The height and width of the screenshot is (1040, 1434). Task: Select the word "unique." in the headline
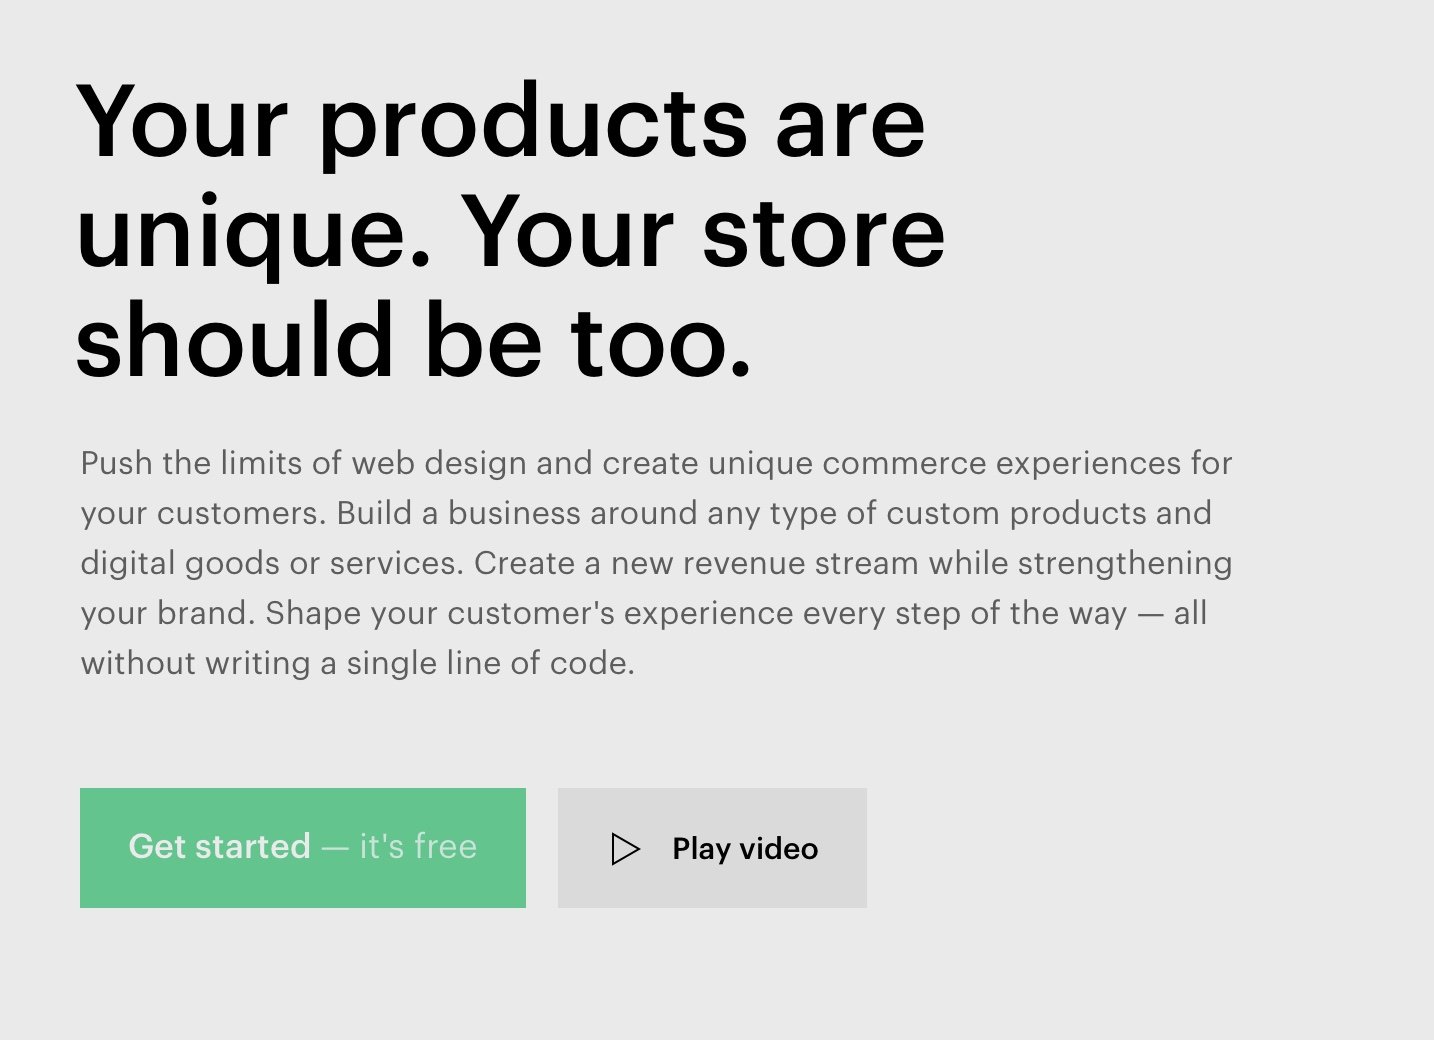click(254, 234)
